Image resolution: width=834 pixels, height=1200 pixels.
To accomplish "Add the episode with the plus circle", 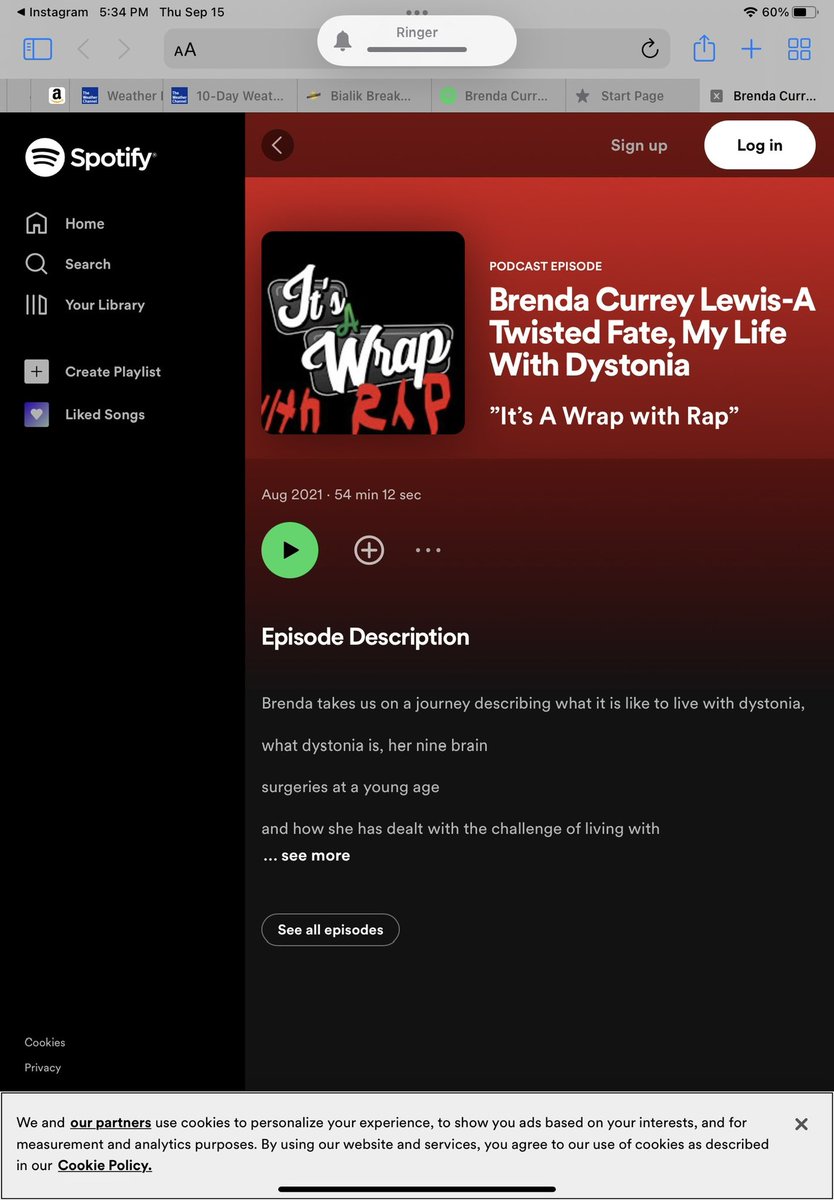I will click(369, 550).
